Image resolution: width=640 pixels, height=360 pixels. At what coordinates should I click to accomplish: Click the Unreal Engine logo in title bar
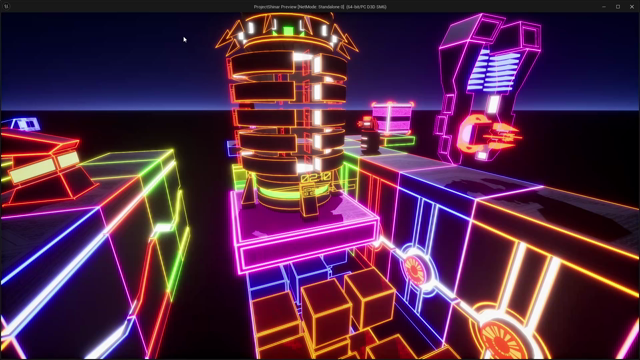point(6,6)
